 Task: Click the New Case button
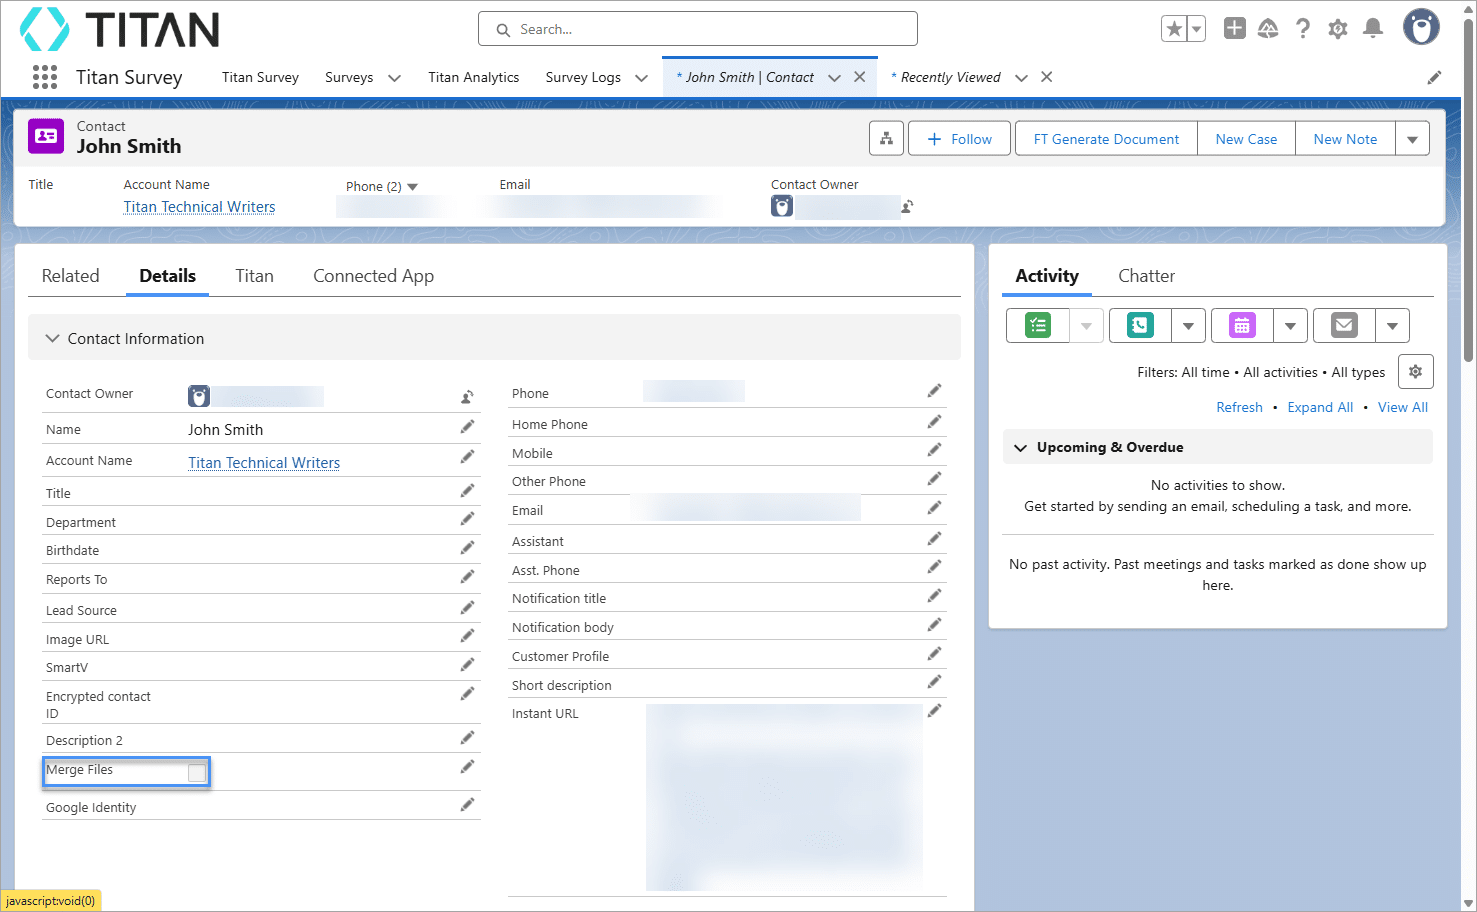point(1246,139)
